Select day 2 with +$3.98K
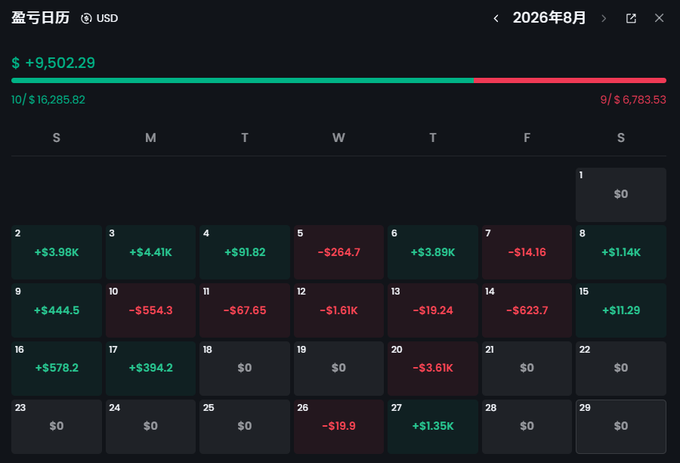Image resolution: width=680 pixels, height=463 pixels. 56,252
